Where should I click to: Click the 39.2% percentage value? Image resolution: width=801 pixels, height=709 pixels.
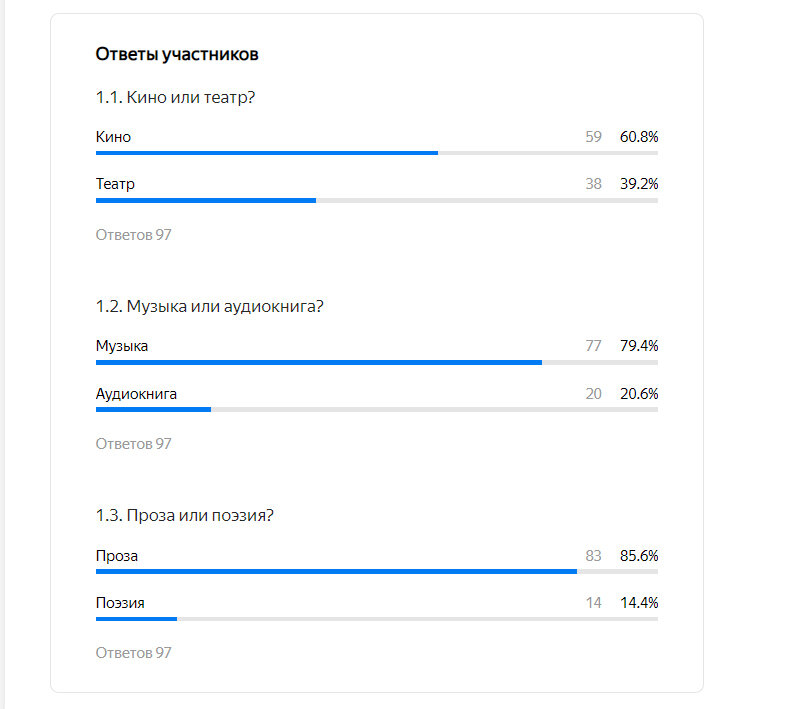pyautogui.click(x=639, y=184)
